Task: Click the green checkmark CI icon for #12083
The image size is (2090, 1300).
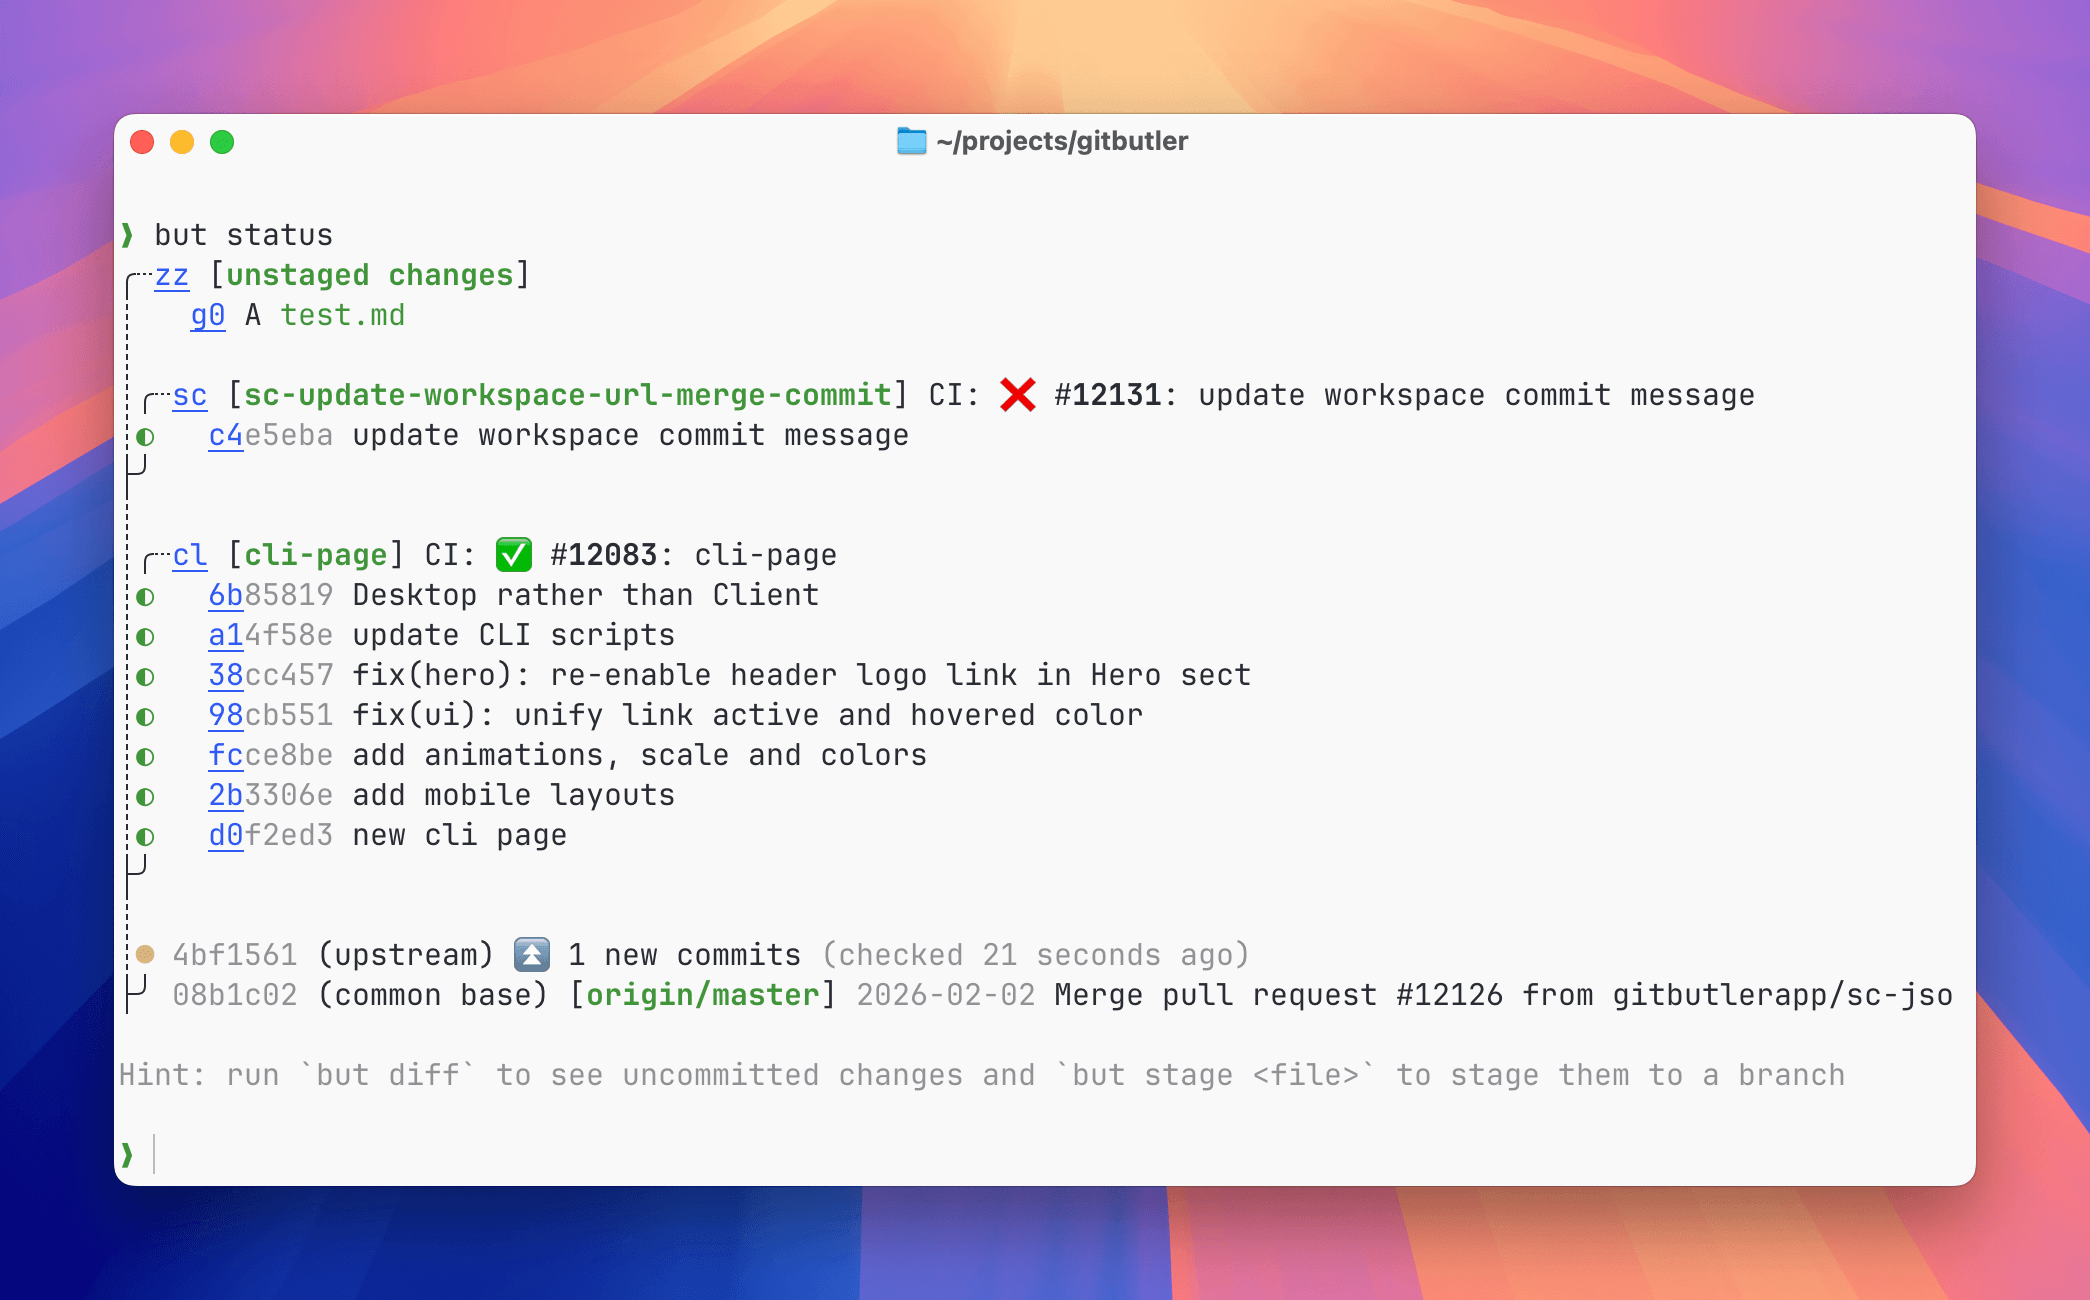Action: [513, 554]
